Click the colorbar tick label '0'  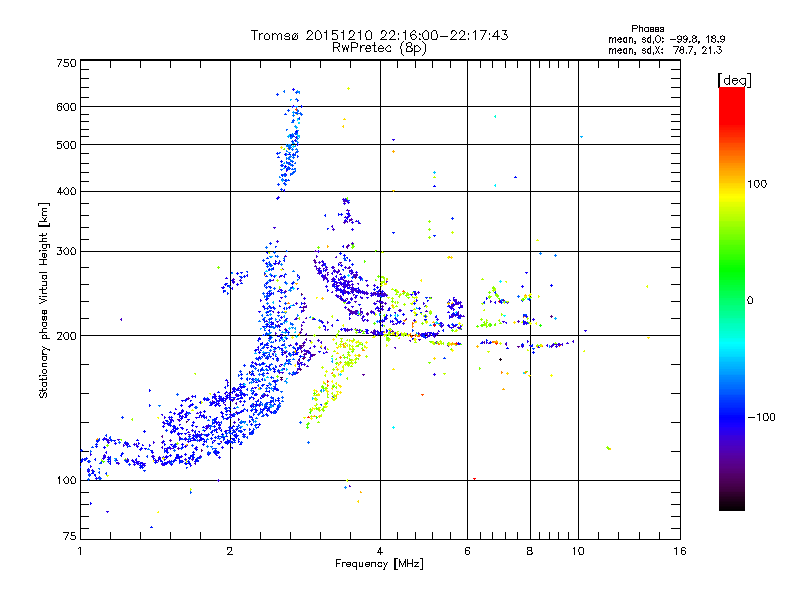[750, 301]
